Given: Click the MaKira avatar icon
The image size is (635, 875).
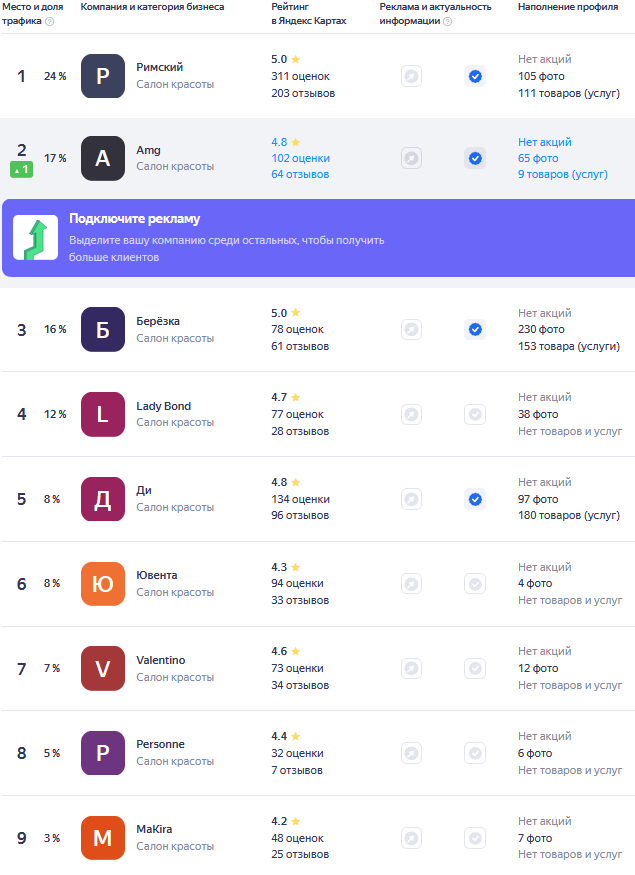Looking at the screenshot, I should pyautogui.click(x=103, y=838).
